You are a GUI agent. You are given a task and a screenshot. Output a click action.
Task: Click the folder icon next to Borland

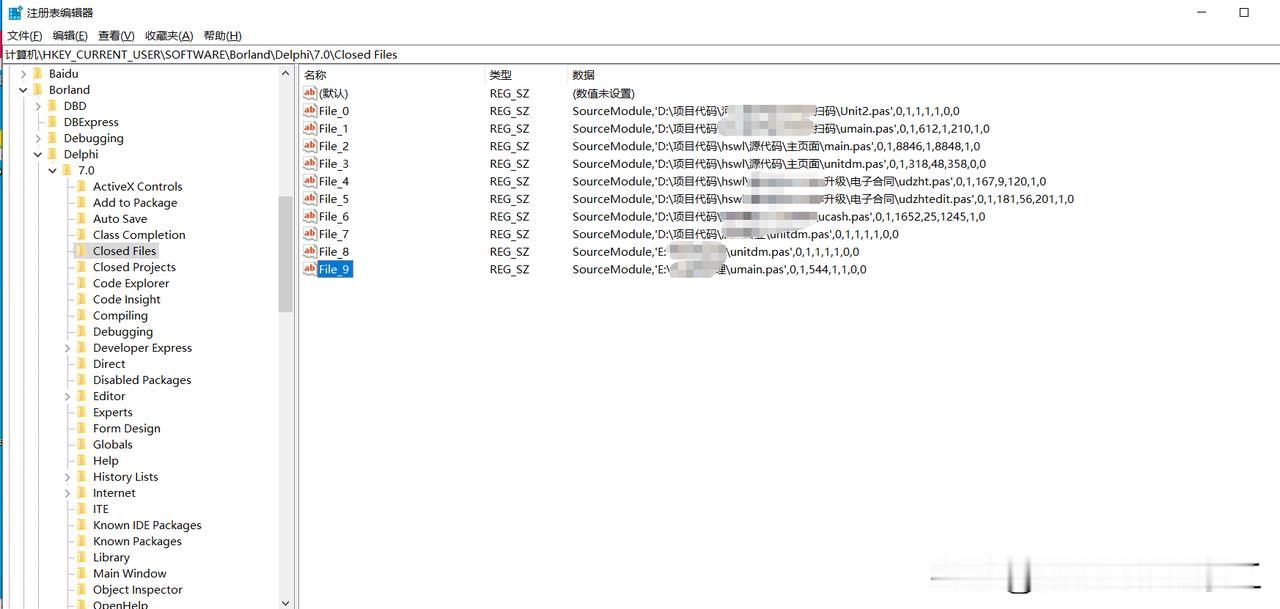click(37, 89)
